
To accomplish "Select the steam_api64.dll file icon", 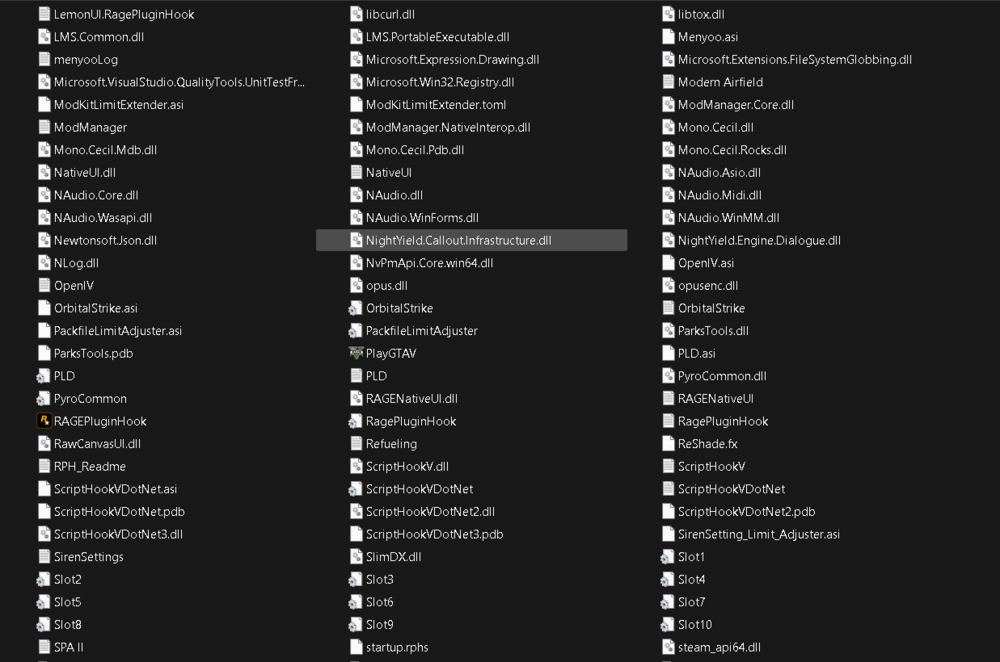I will pos(668,647).
